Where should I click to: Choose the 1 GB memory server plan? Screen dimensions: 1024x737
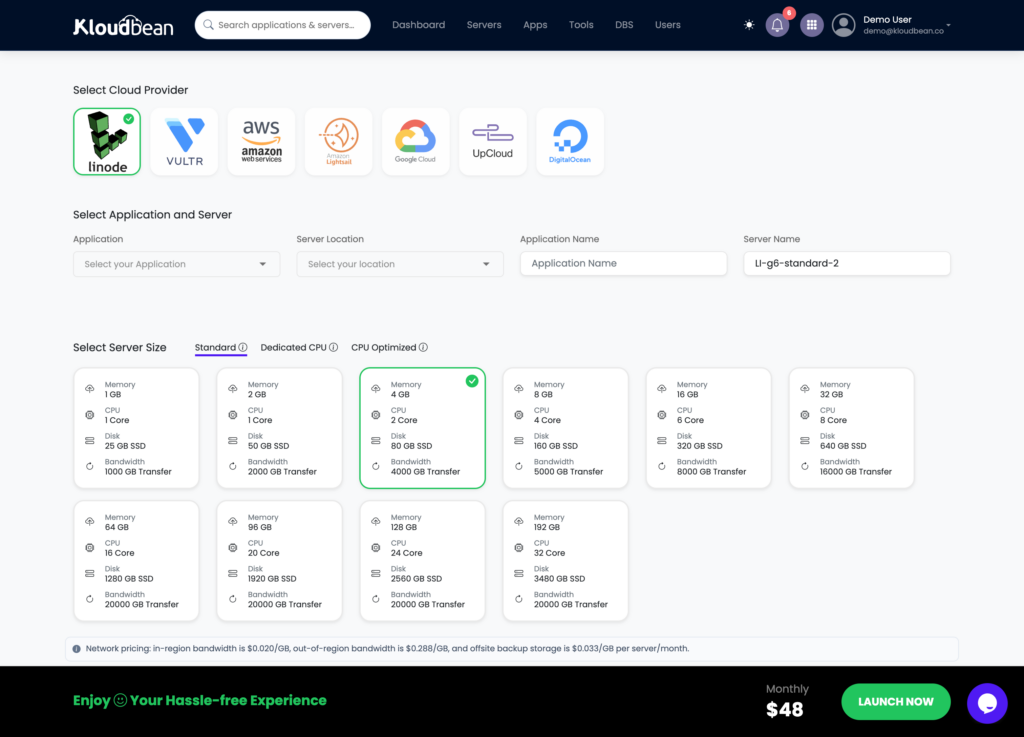pos(136,428)
